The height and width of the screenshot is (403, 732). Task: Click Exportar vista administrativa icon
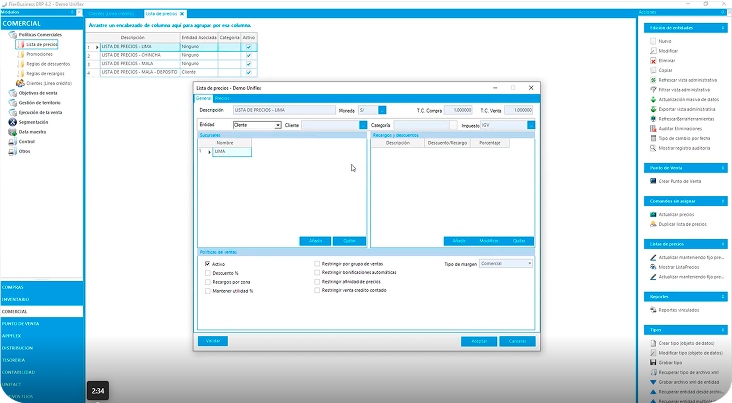click(x=651, y=107)
